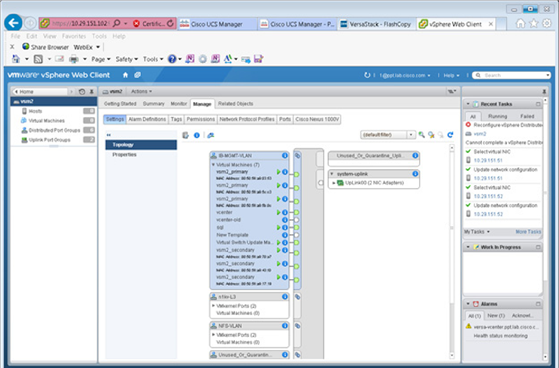Click the IE home page toolbar icon

coord(16,59)
